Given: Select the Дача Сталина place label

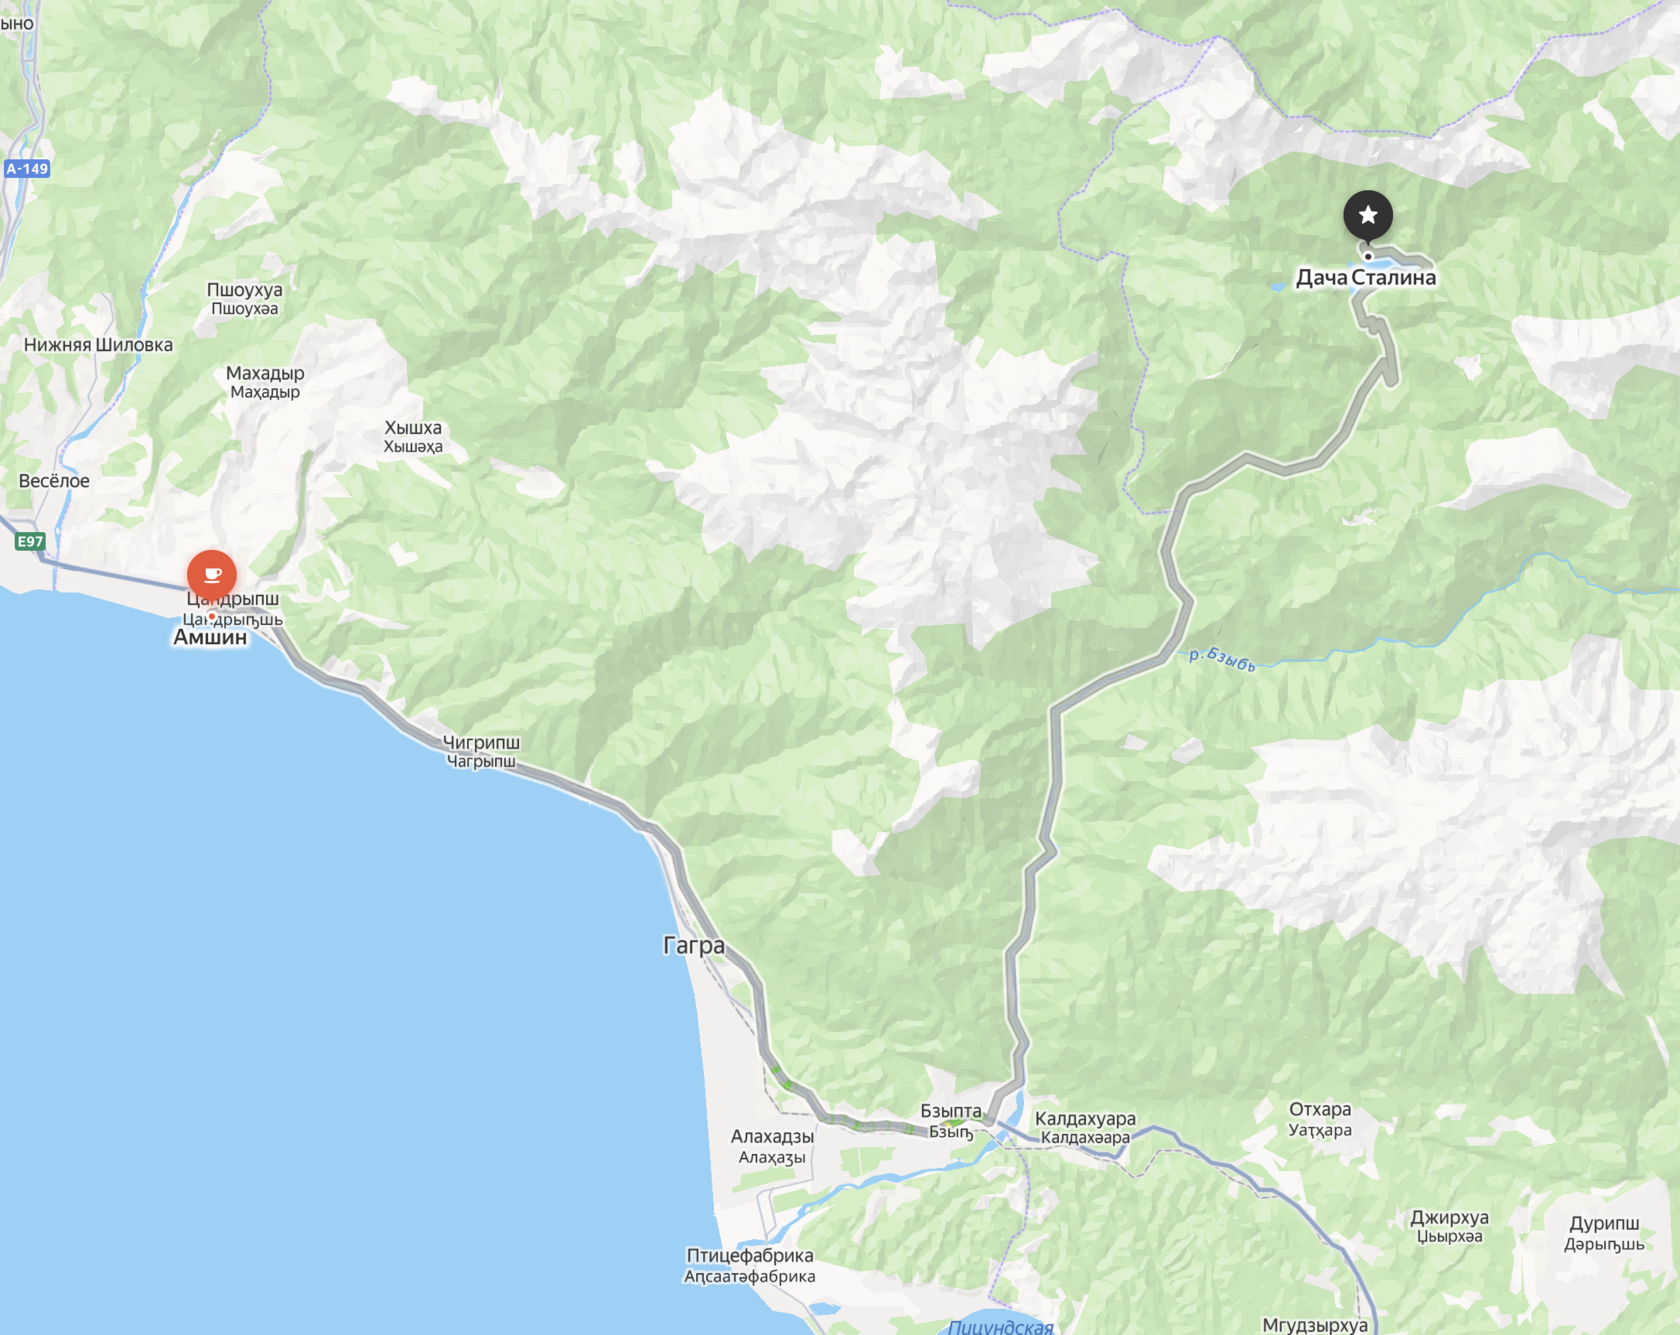Looking at the screenshot, I should (x=1366, y=278).
